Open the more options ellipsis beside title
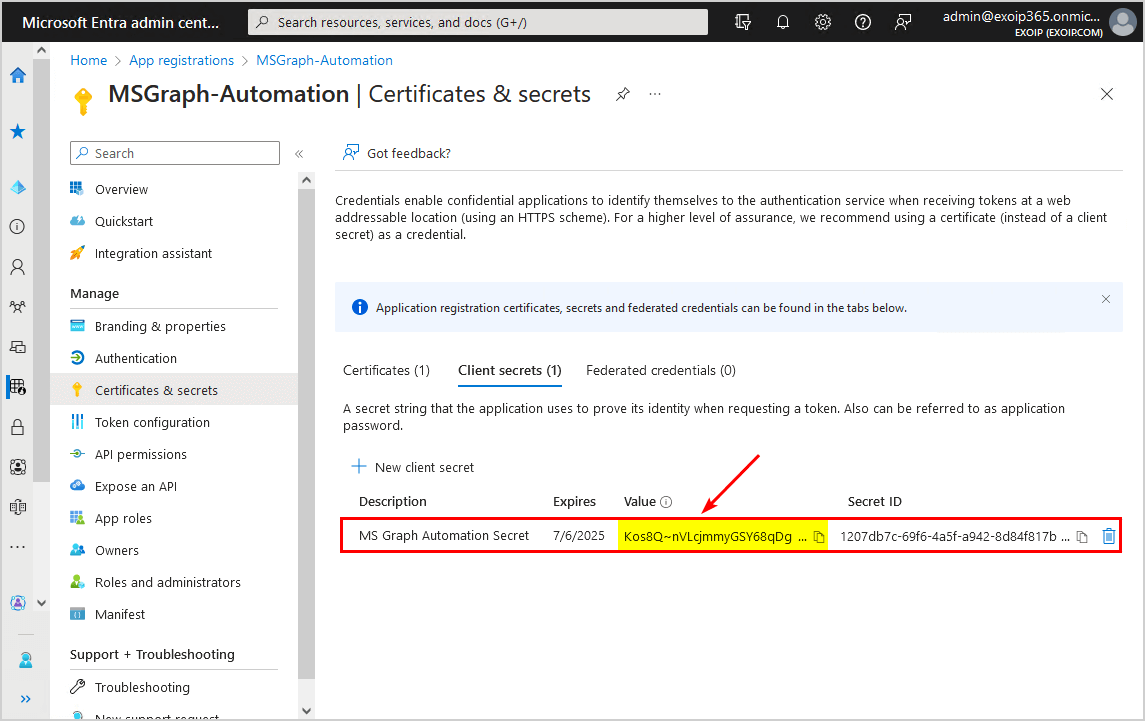This screenshot has width=1145, height=721. (x=655, y=94)
